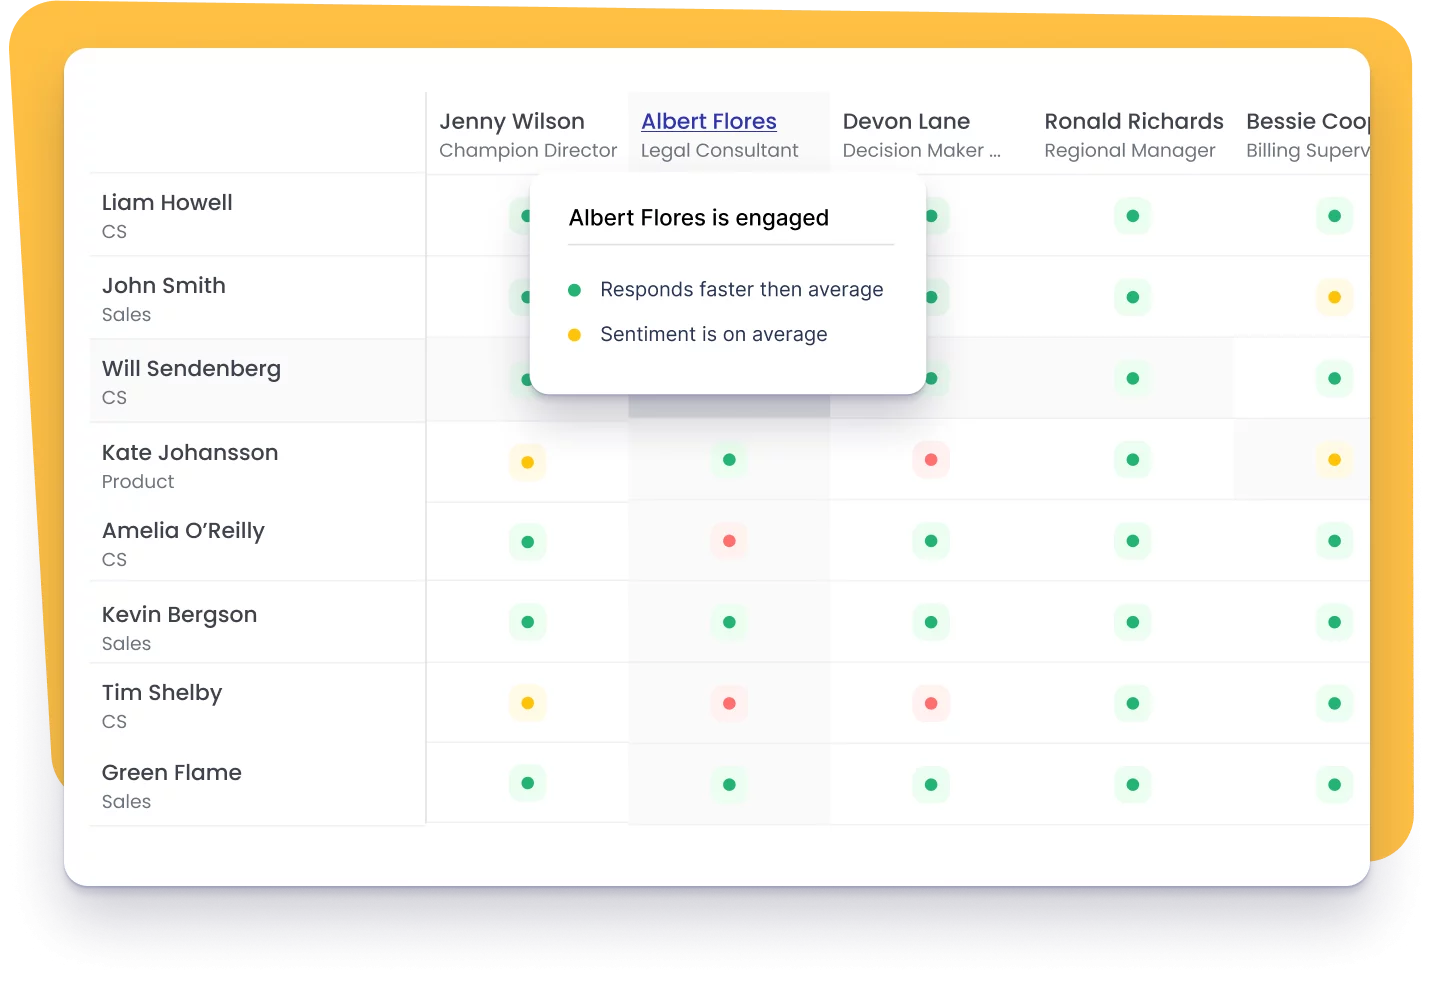Viewport: 1434px width, 982px height.
Task: Click Kate Johansson's yellow dot under Bessie Cooper
Action: [1335, 460]
